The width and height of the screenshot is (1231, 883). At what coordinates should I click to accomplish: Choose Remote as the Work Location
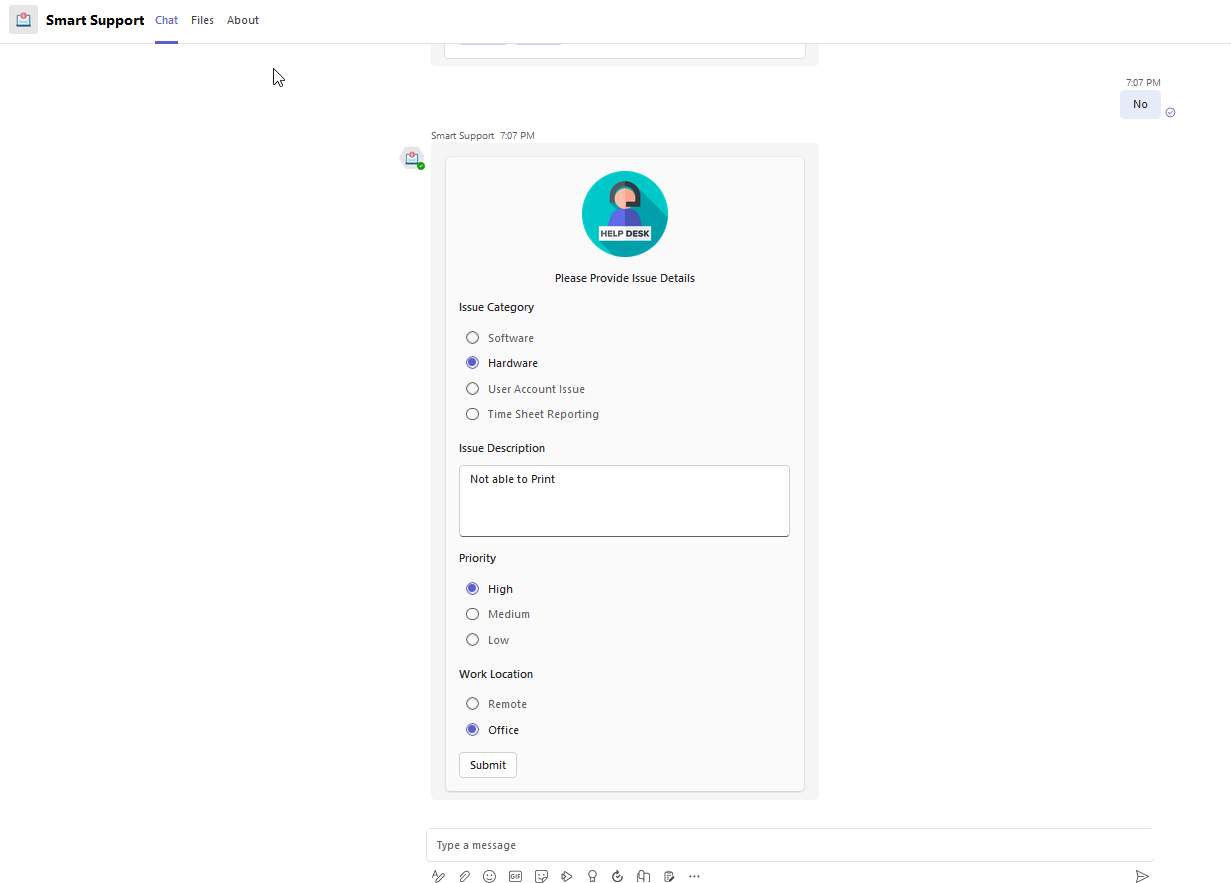click(472, 703)
